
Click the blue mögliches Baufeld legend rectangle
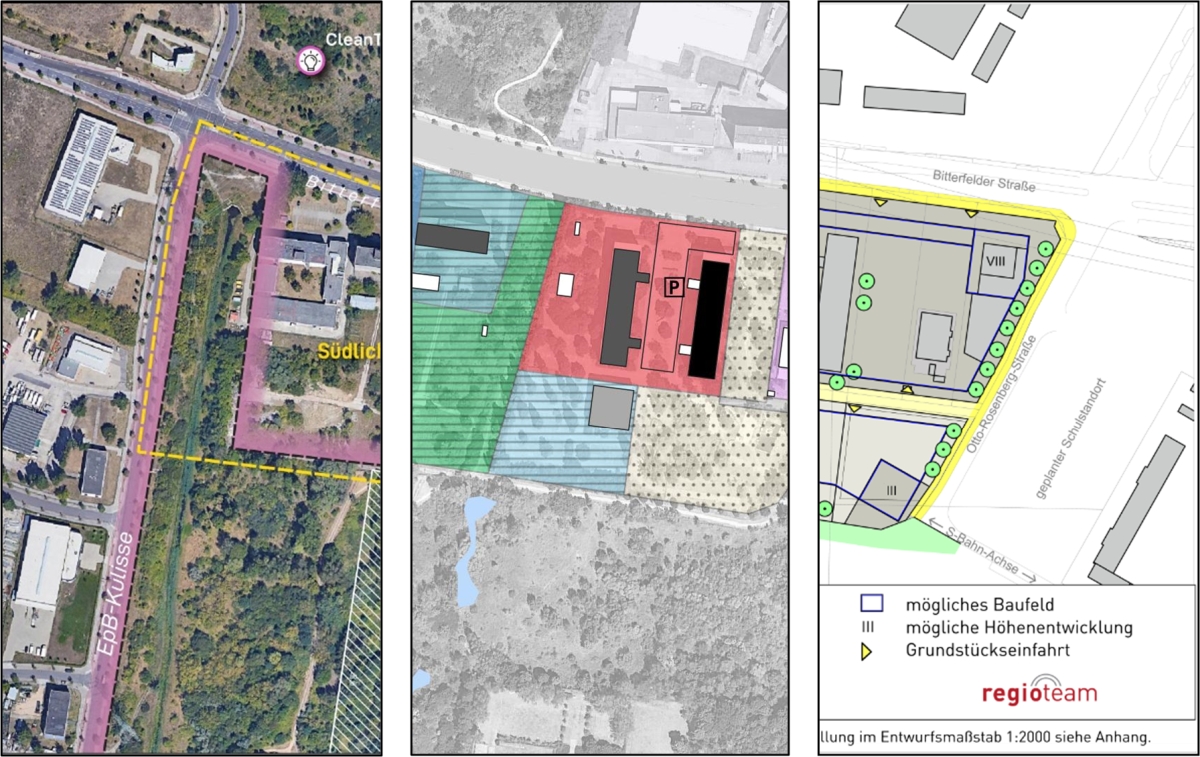869,603
